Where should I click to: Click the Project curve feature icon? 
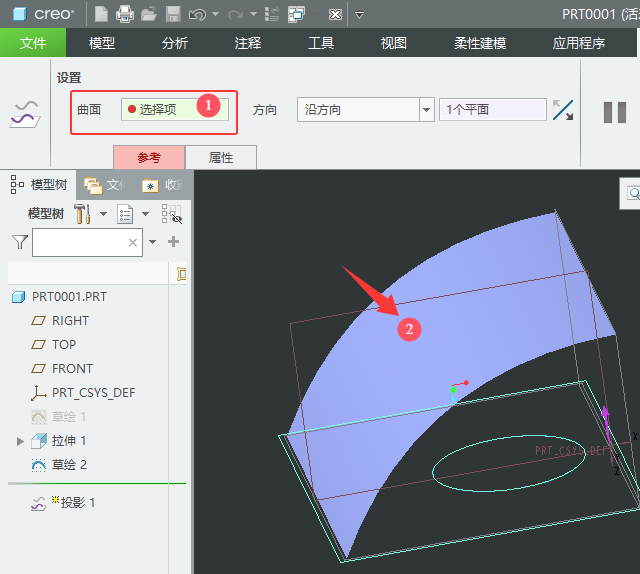(x=25, y=114)
